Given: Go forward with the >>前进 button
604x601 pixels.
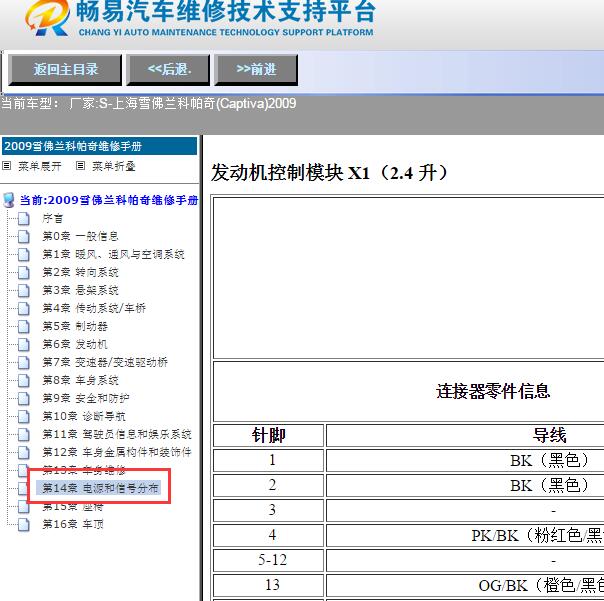Looking at the screenshot, I should 256,70.
